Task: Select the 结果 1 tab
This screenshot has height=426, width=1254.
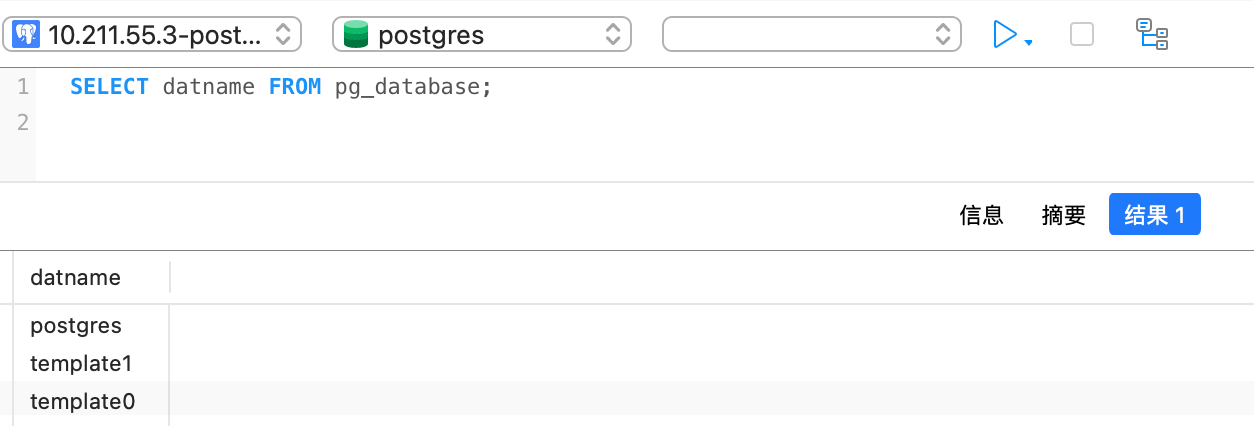Action: [1154, 215]
